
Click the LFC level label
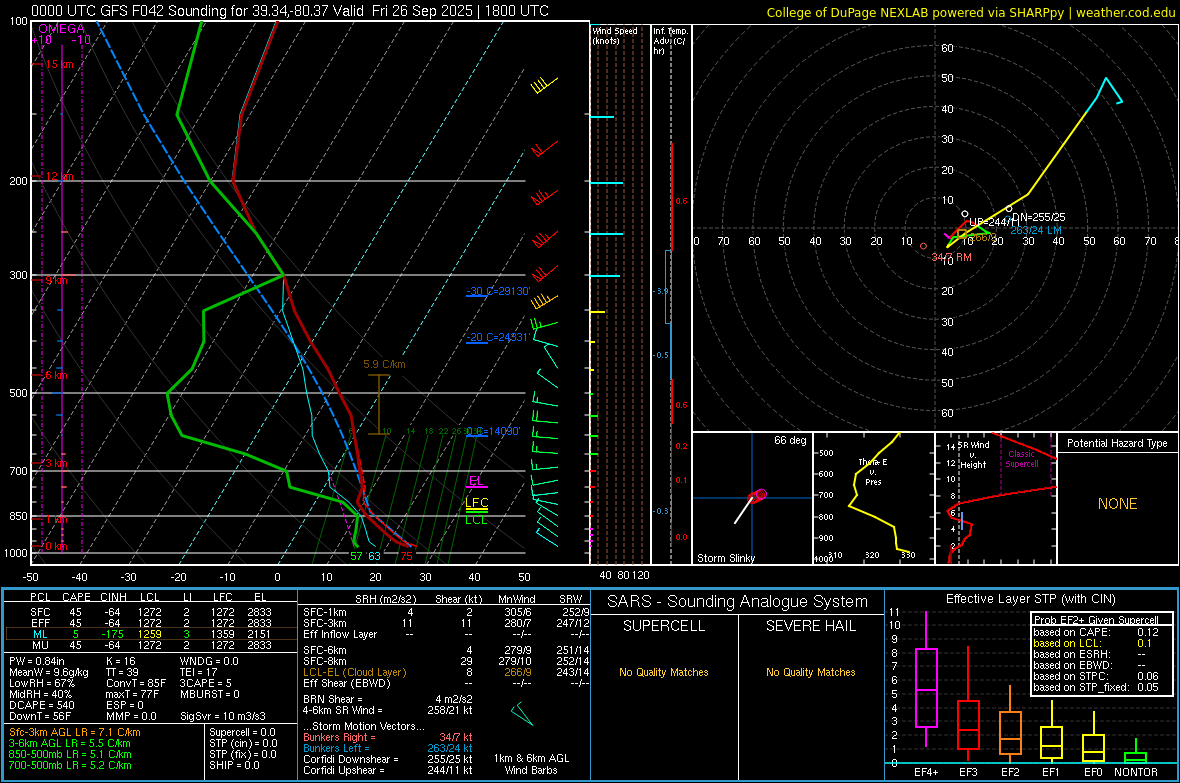coord(476,502)
